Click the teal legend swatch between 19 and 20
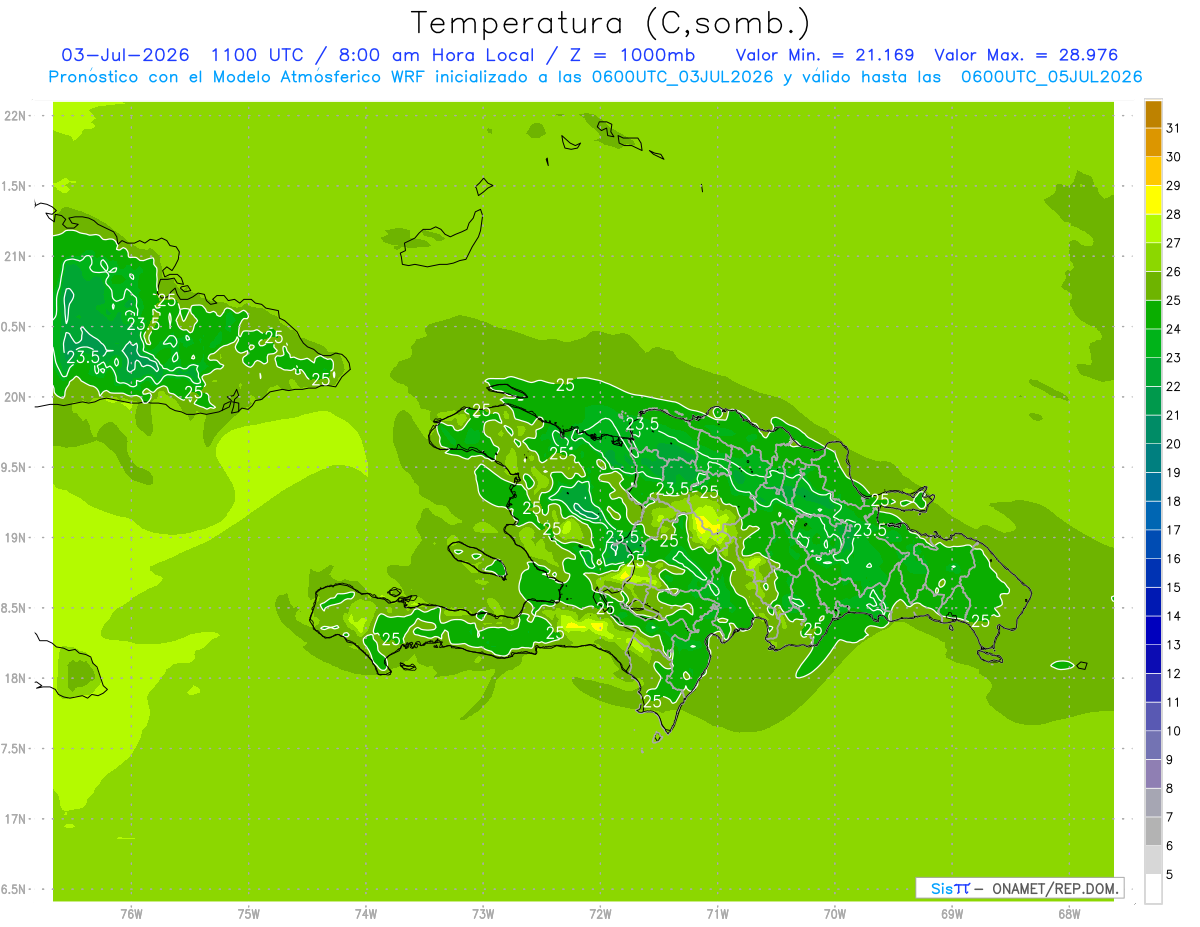 click(1153, 458)
